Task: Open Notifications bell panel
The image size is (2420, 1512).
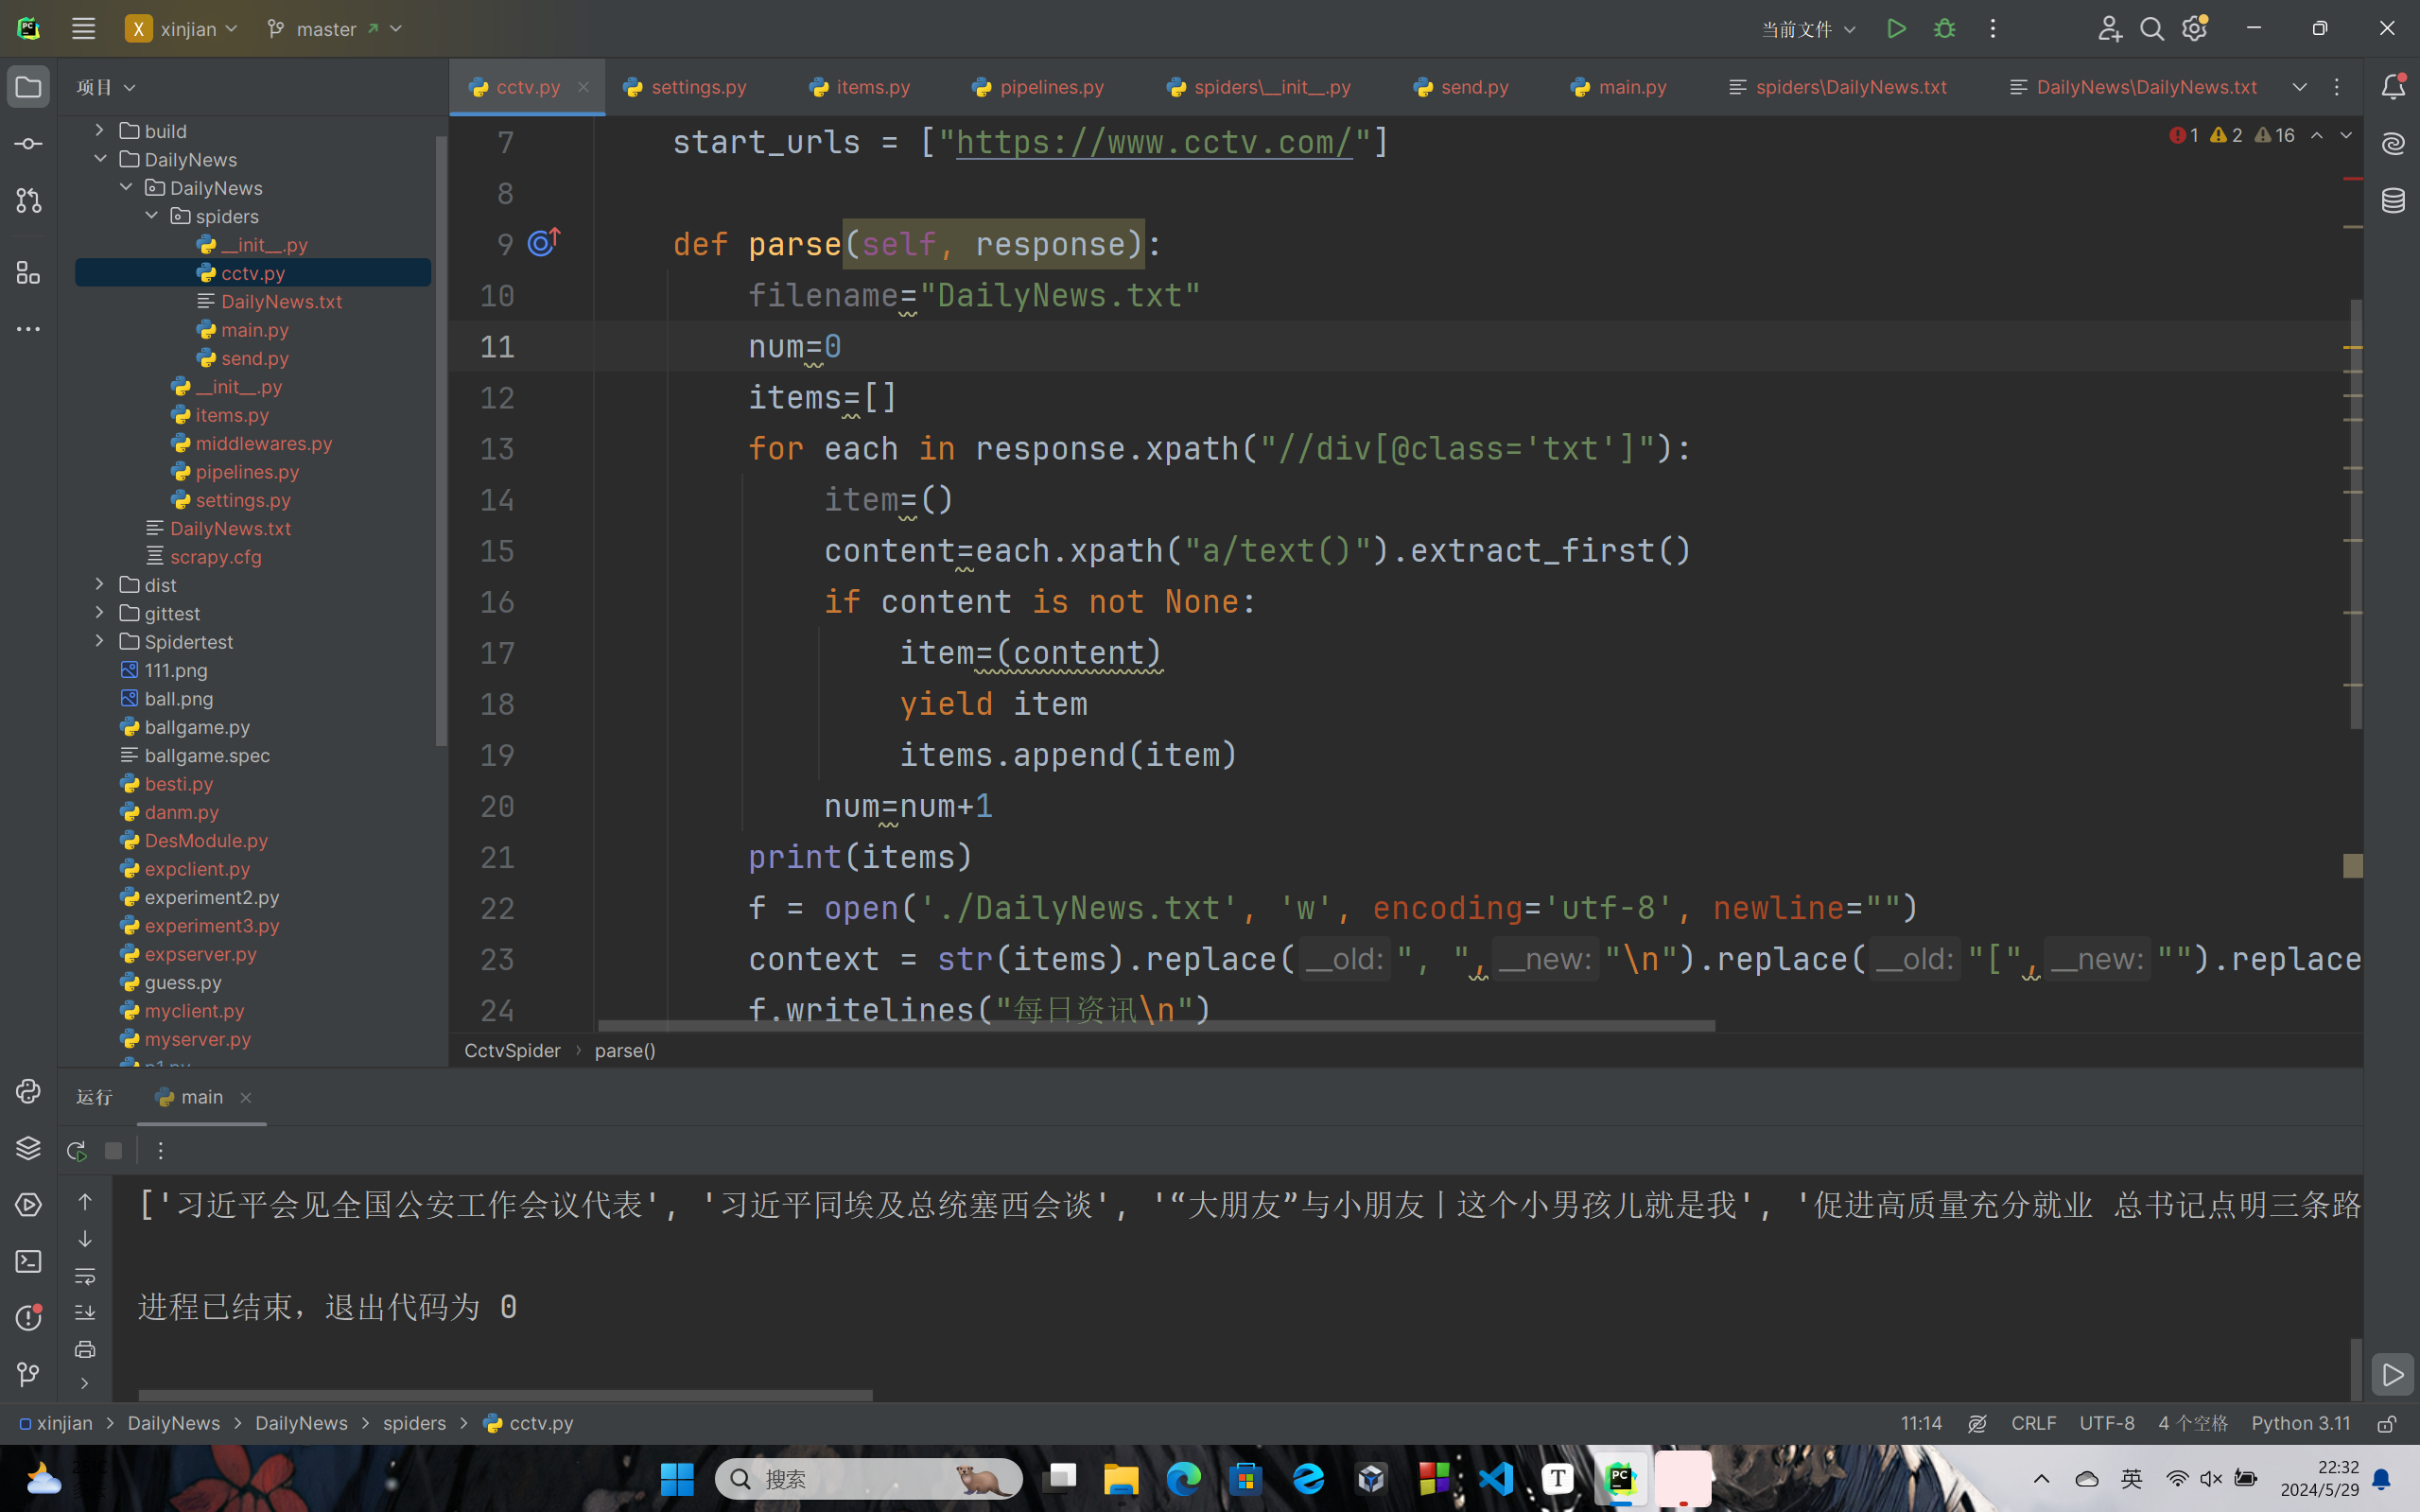Action: click(2392, 87)
